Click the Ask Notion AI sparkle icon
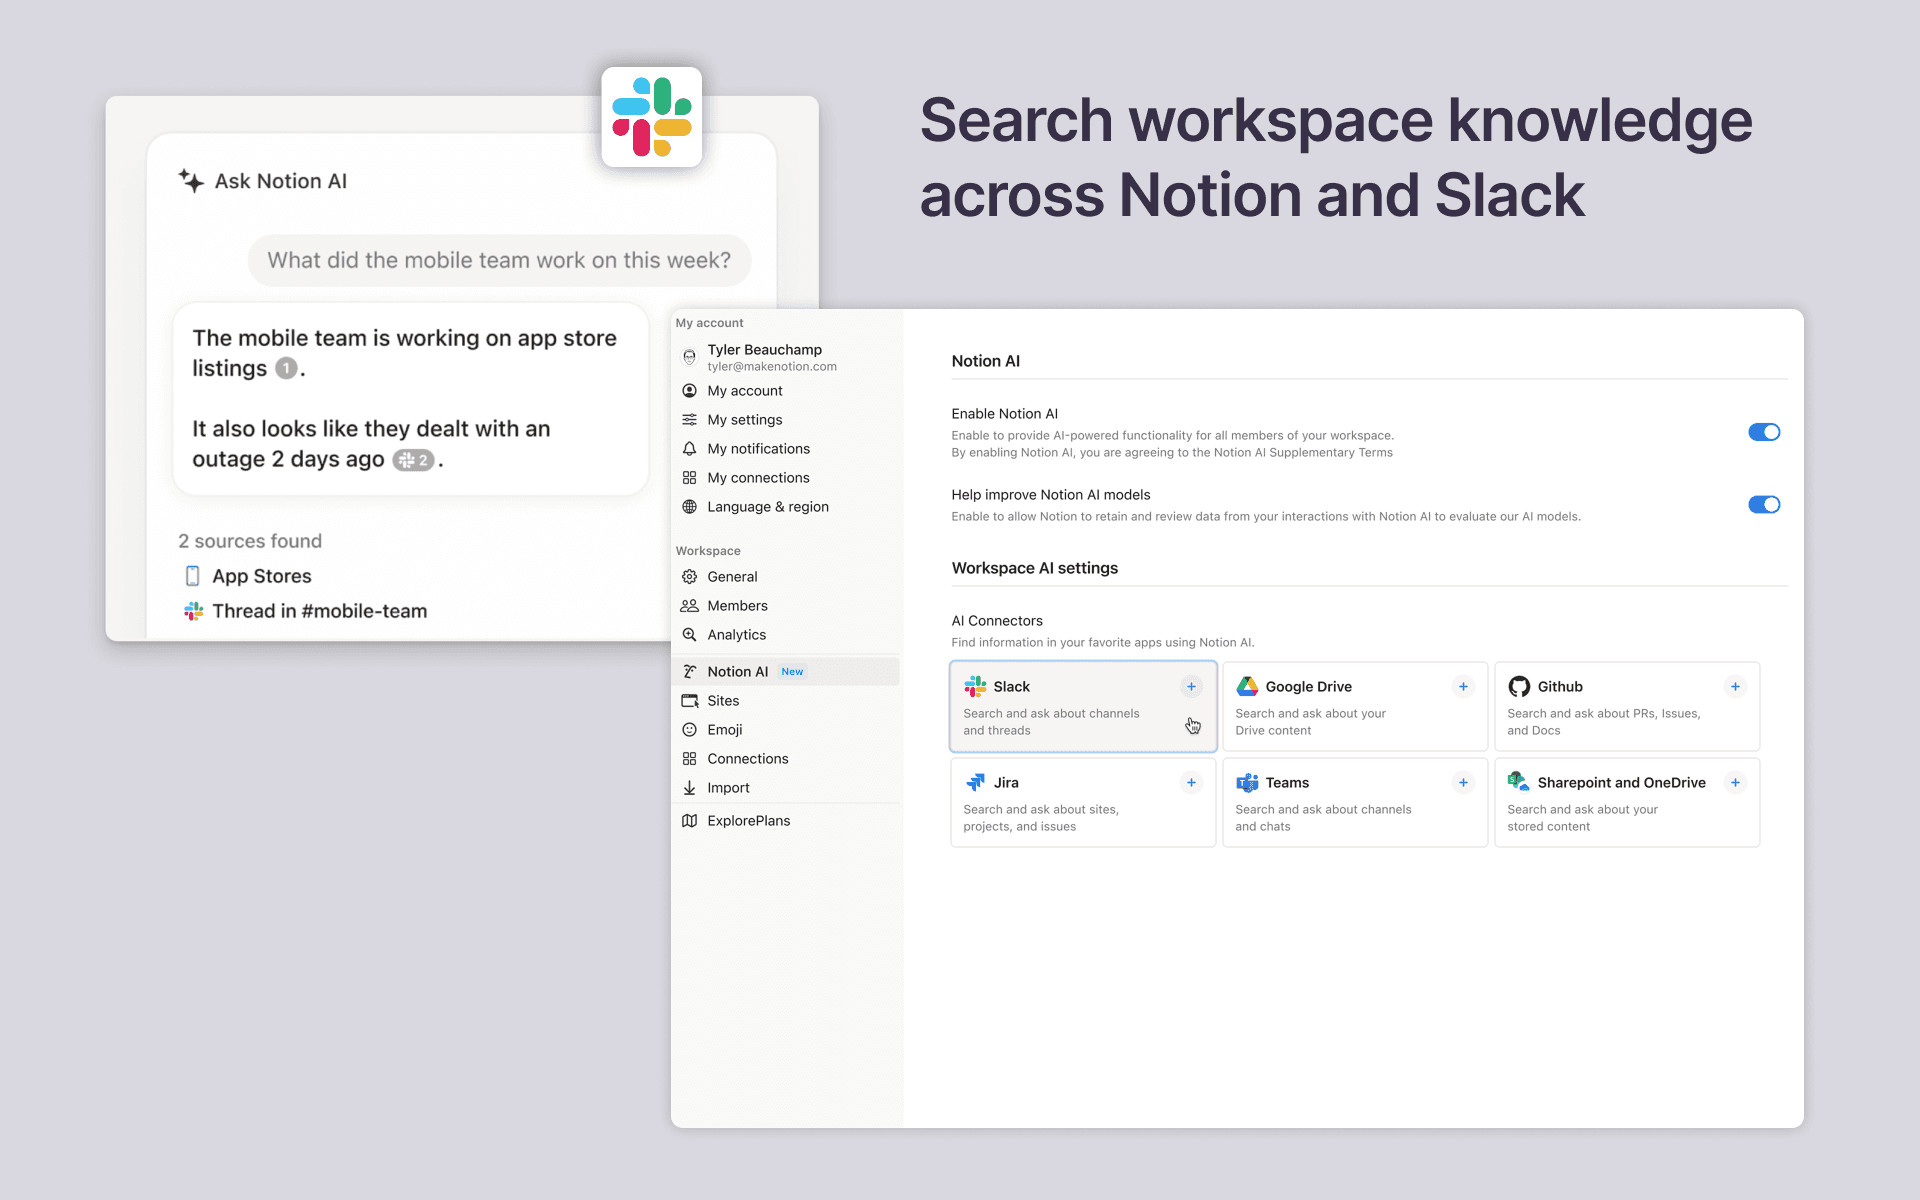The image size is (1920, 1200). pyautogui.click(x=191, y=181)
